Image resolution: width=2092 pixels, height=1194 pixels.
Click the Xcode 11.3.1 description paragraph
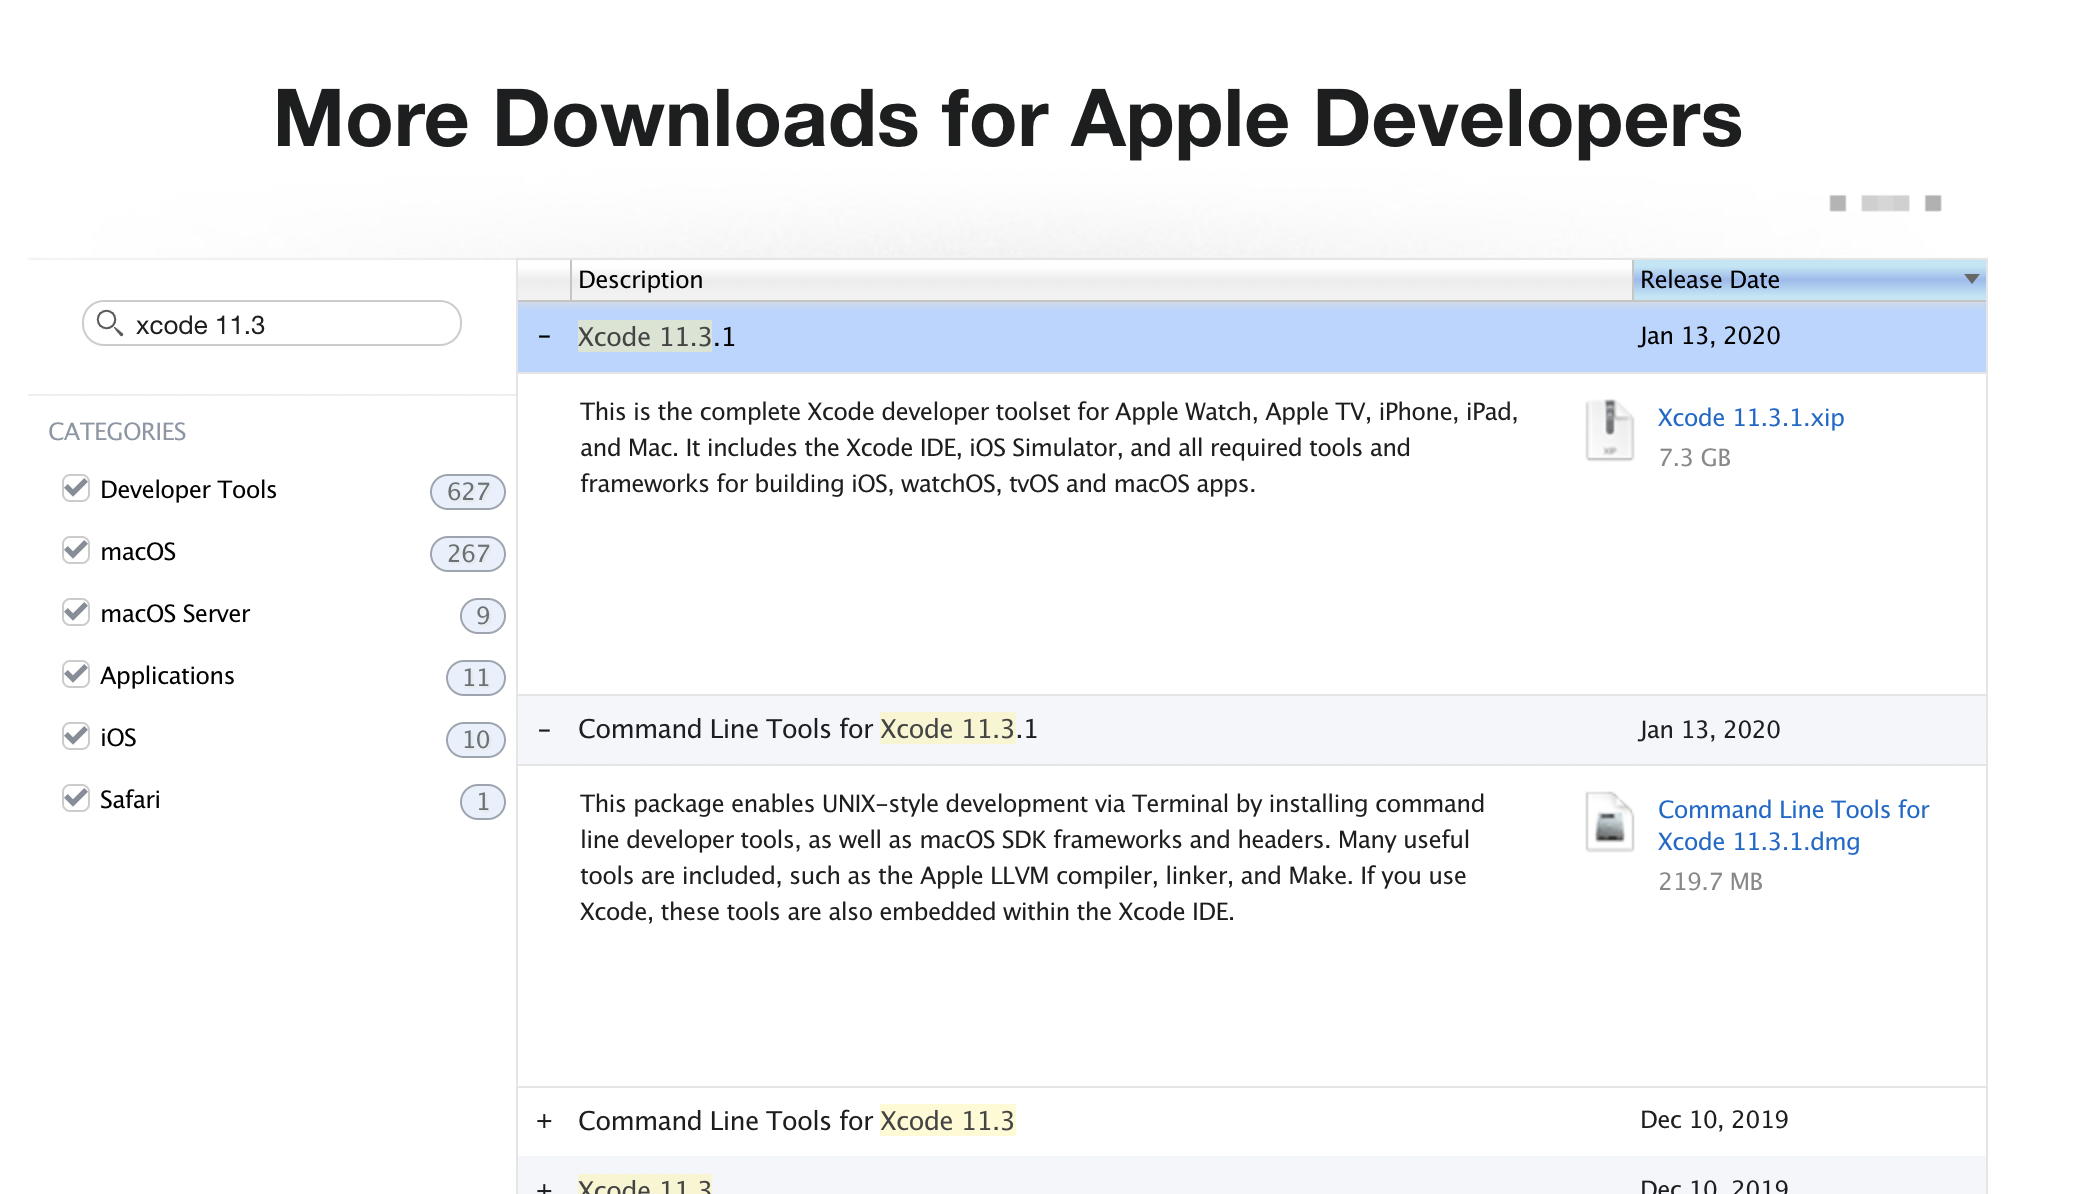point(1049,448)
